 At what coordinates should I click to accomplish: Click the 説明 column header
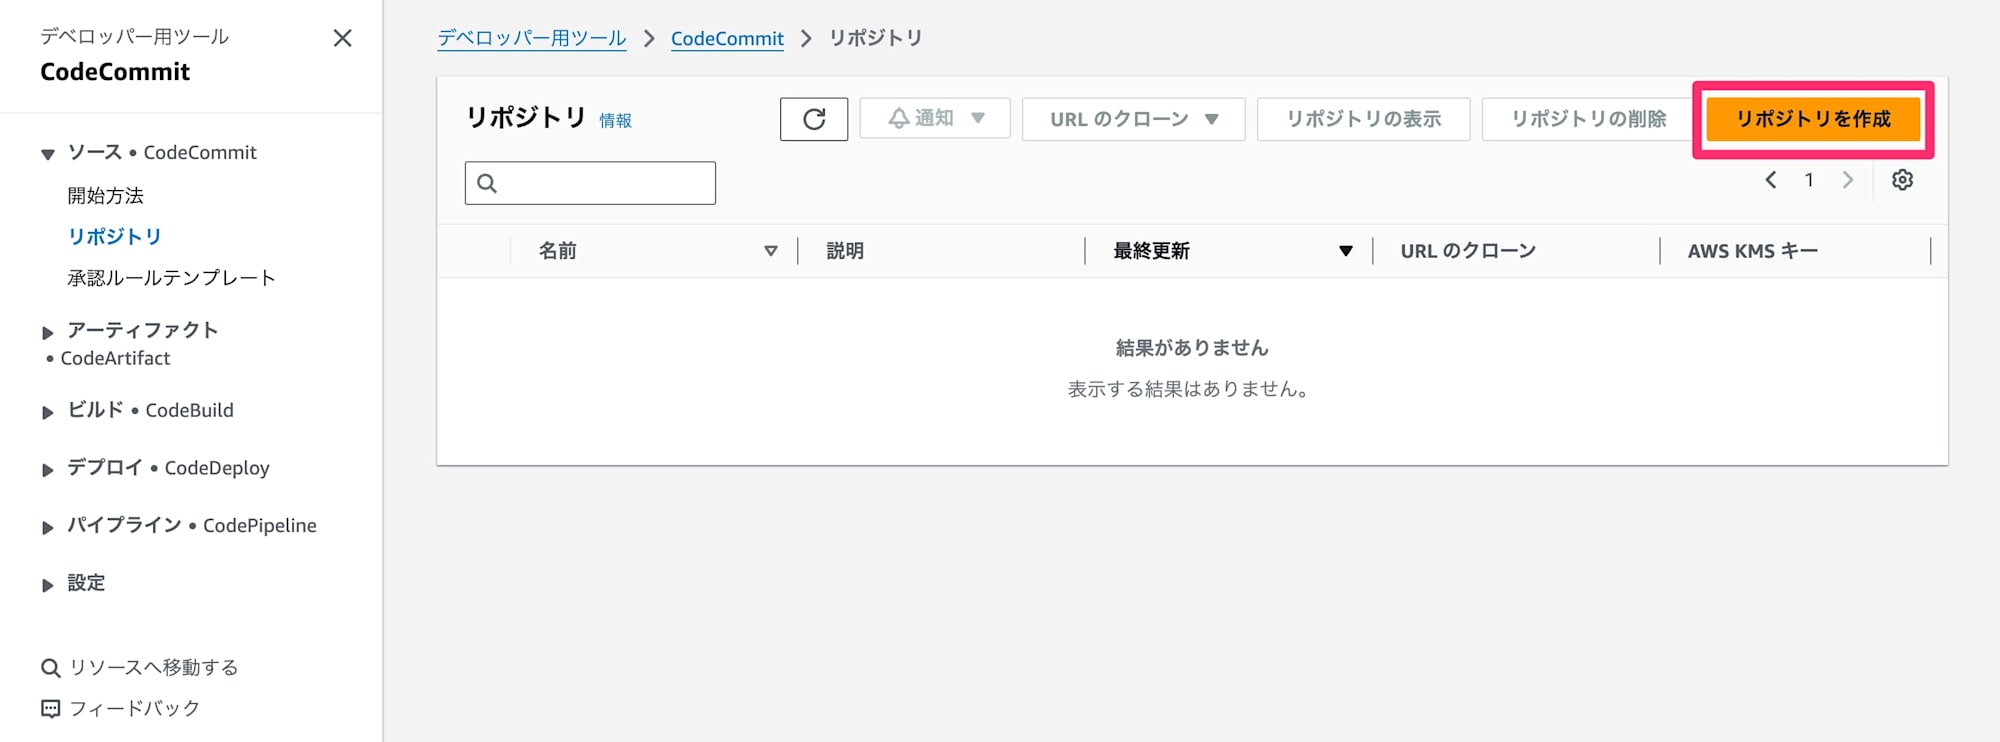click(845, 251)
